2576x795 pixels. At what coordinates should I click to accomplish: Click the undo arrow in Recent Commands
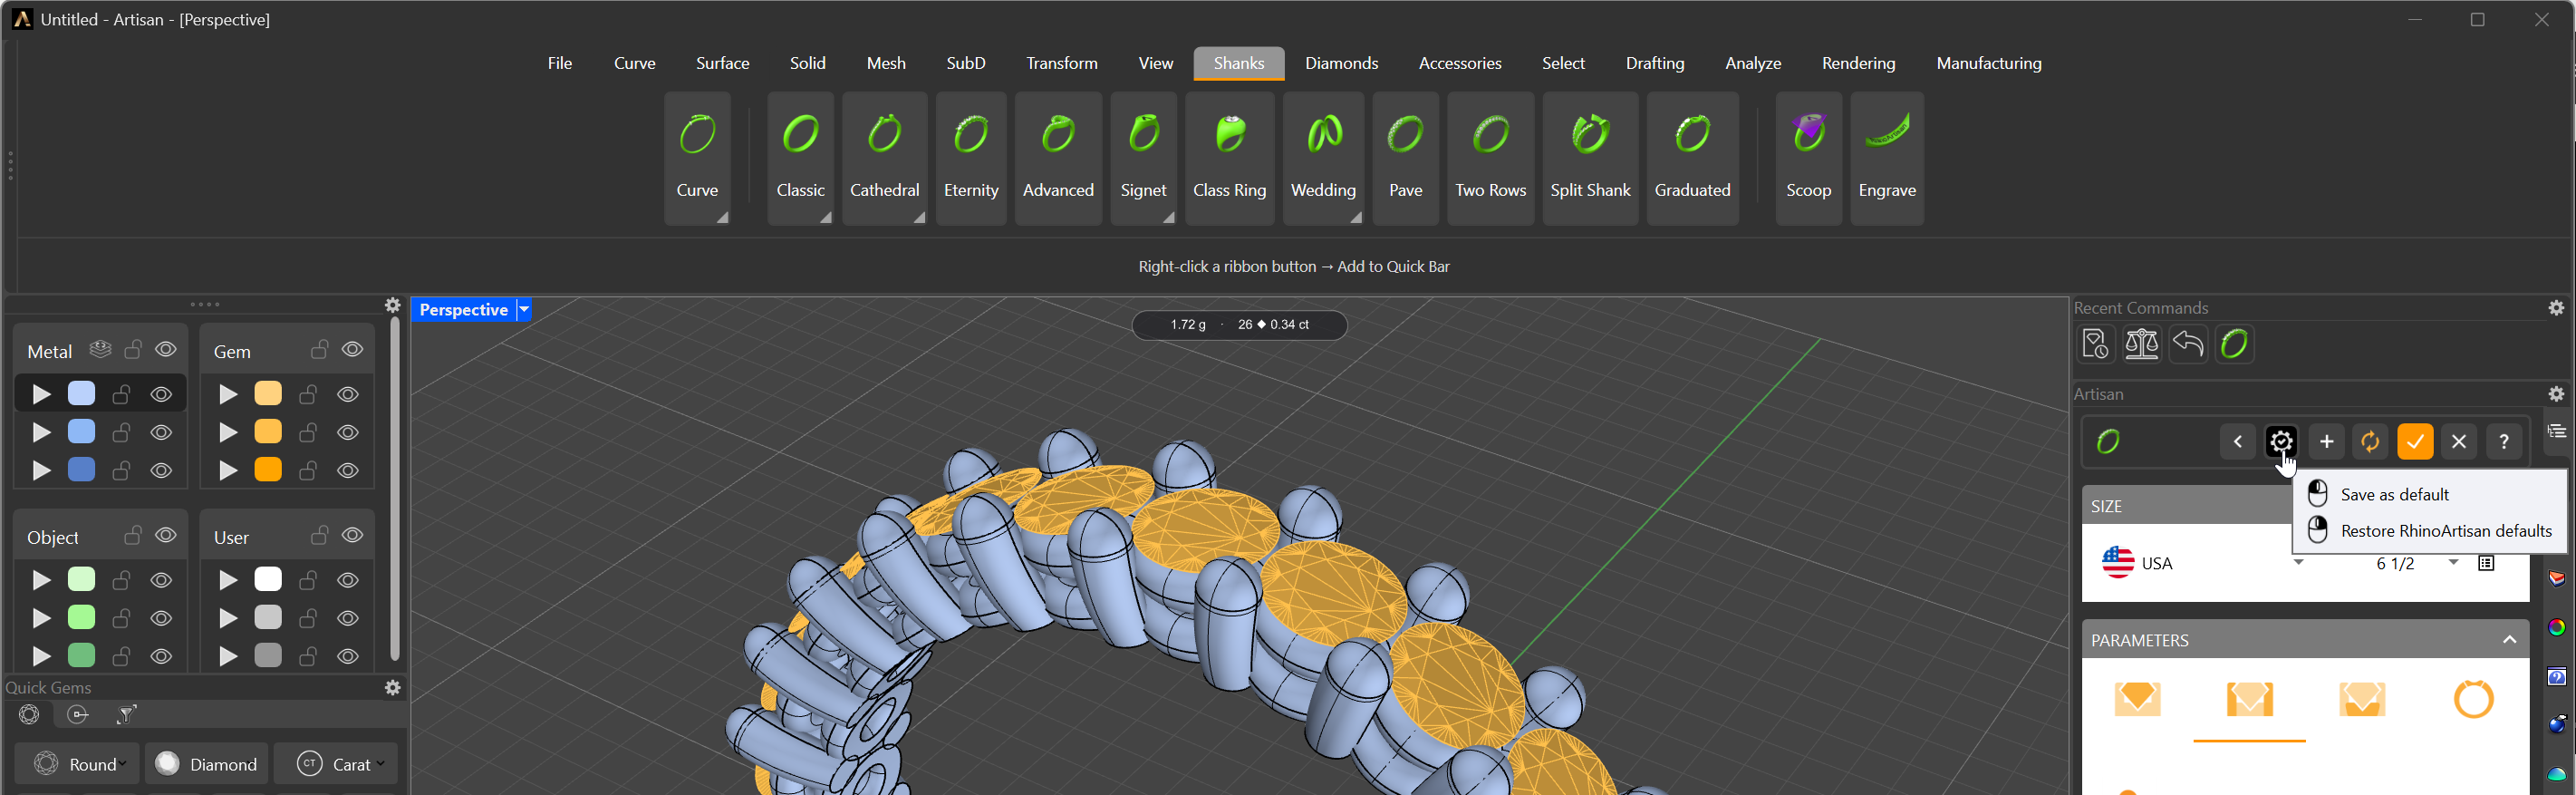click(x=2188, y=344)
